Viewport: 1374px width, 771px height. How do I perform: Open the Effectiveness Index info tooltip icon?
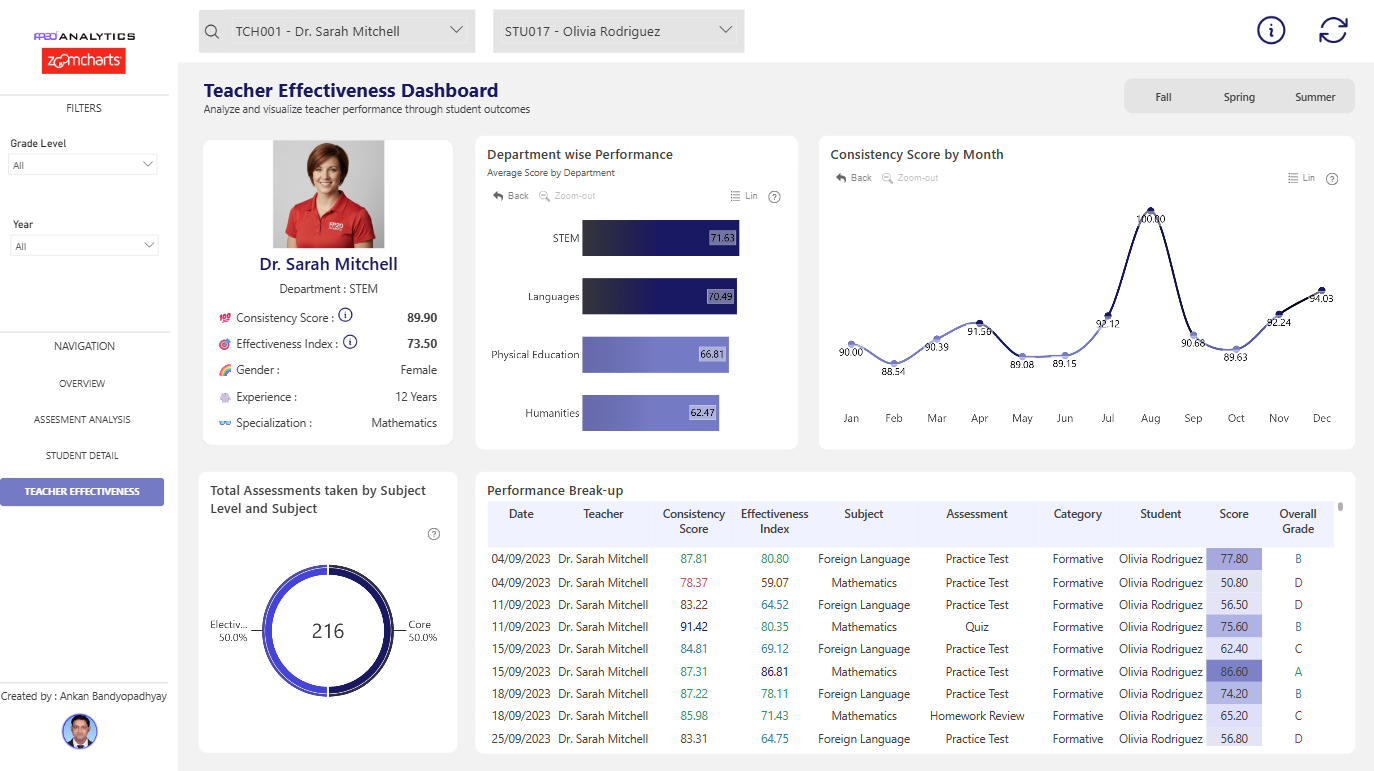pyautogui.click(x=350, y=342)
